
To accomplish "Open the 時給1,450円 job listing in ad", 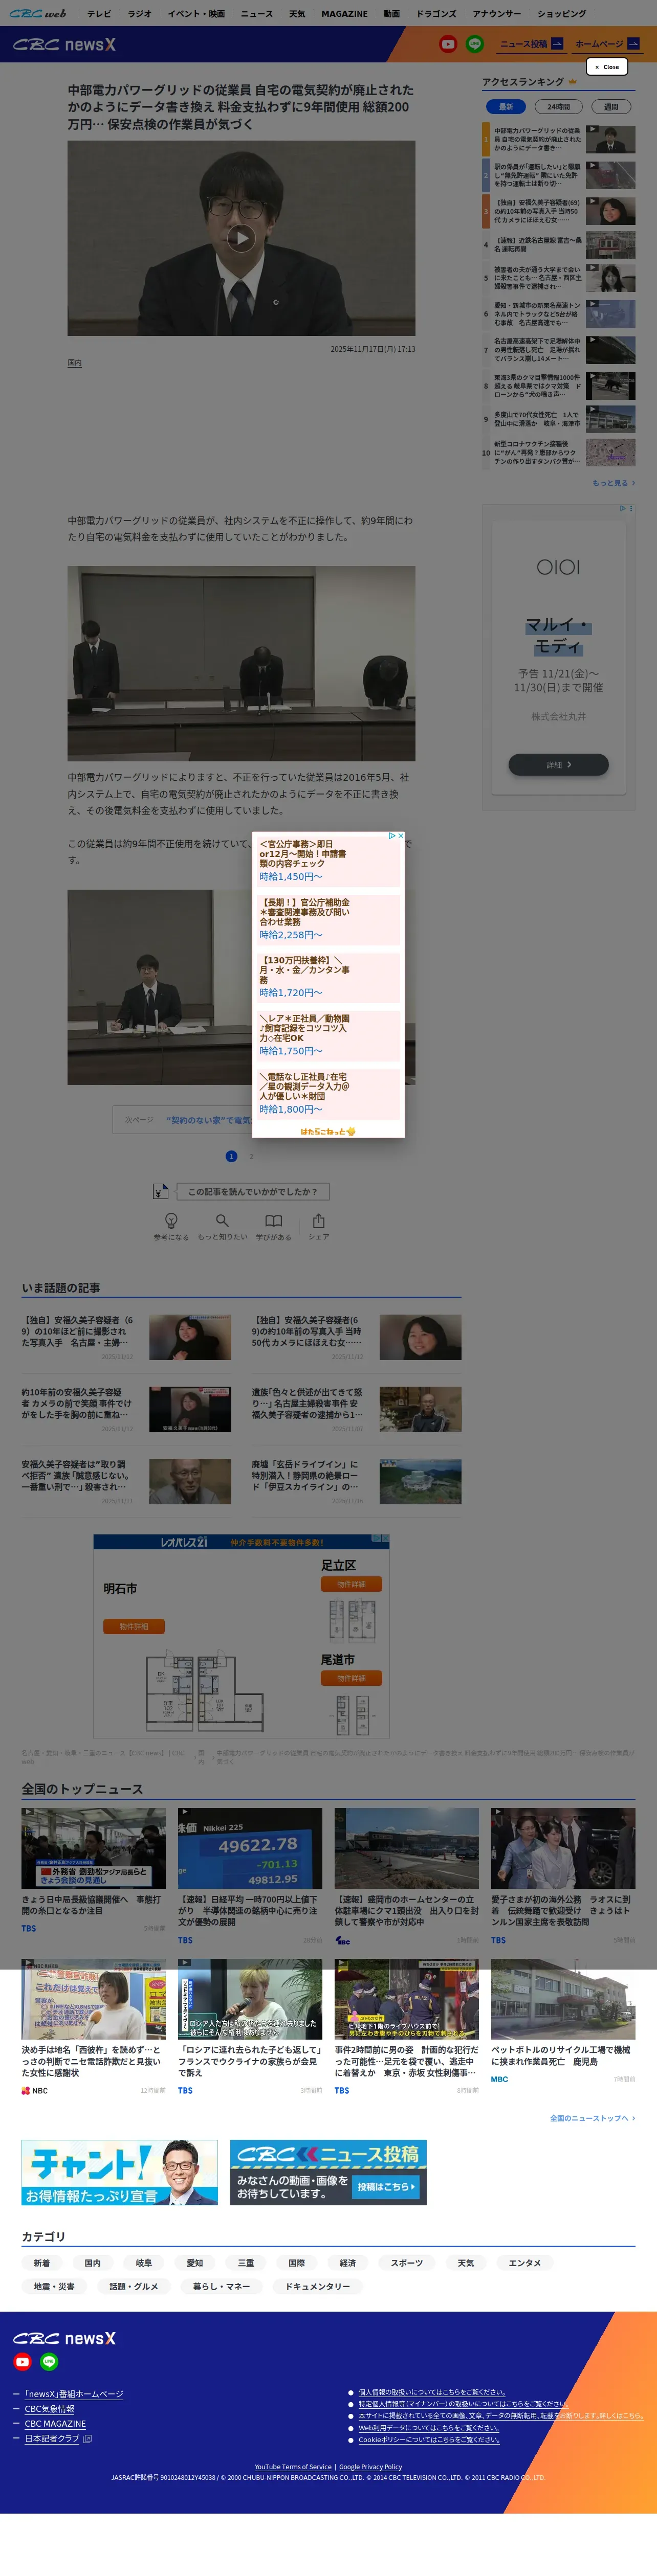I will (x=328, y=861).
